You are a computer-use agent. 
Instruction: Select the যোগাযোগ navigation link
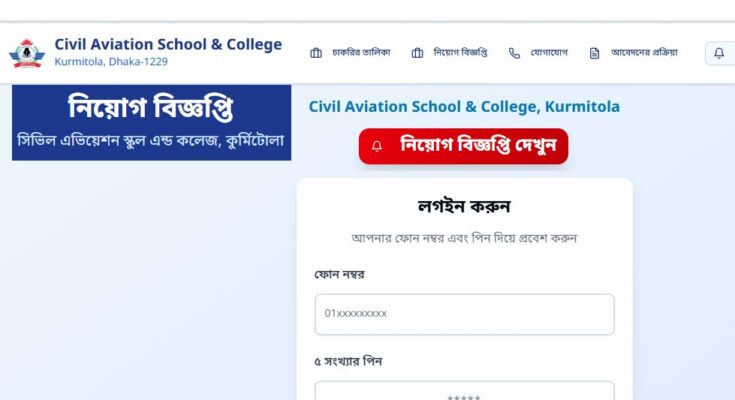point(538,53)
